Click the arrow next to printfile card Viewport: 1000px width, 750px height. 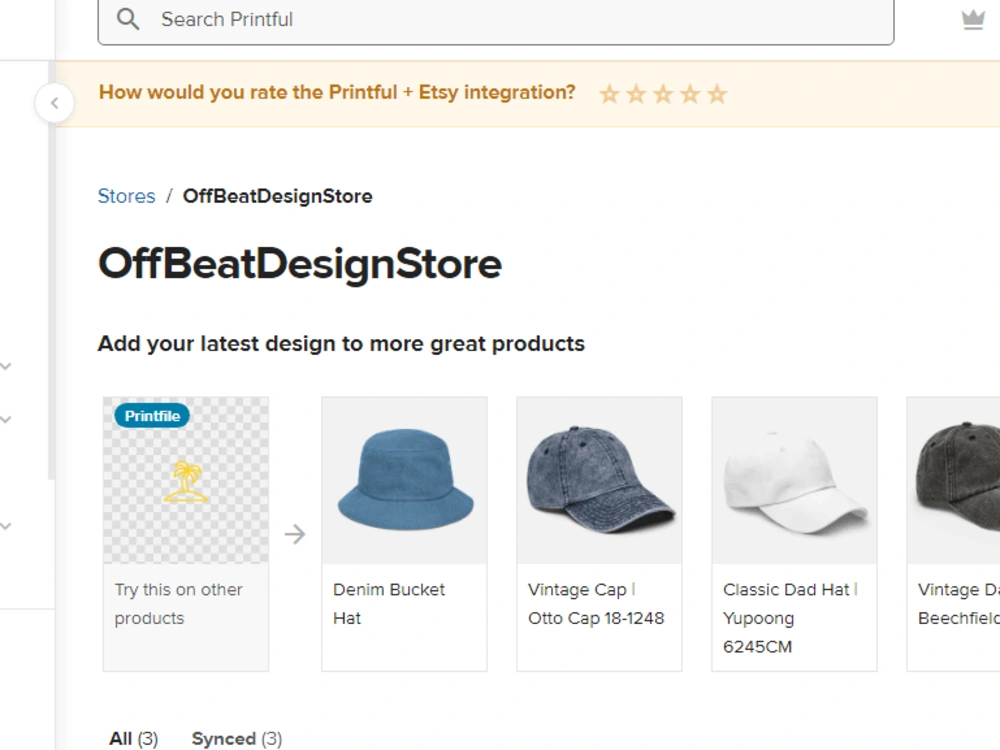coord(295,534)
